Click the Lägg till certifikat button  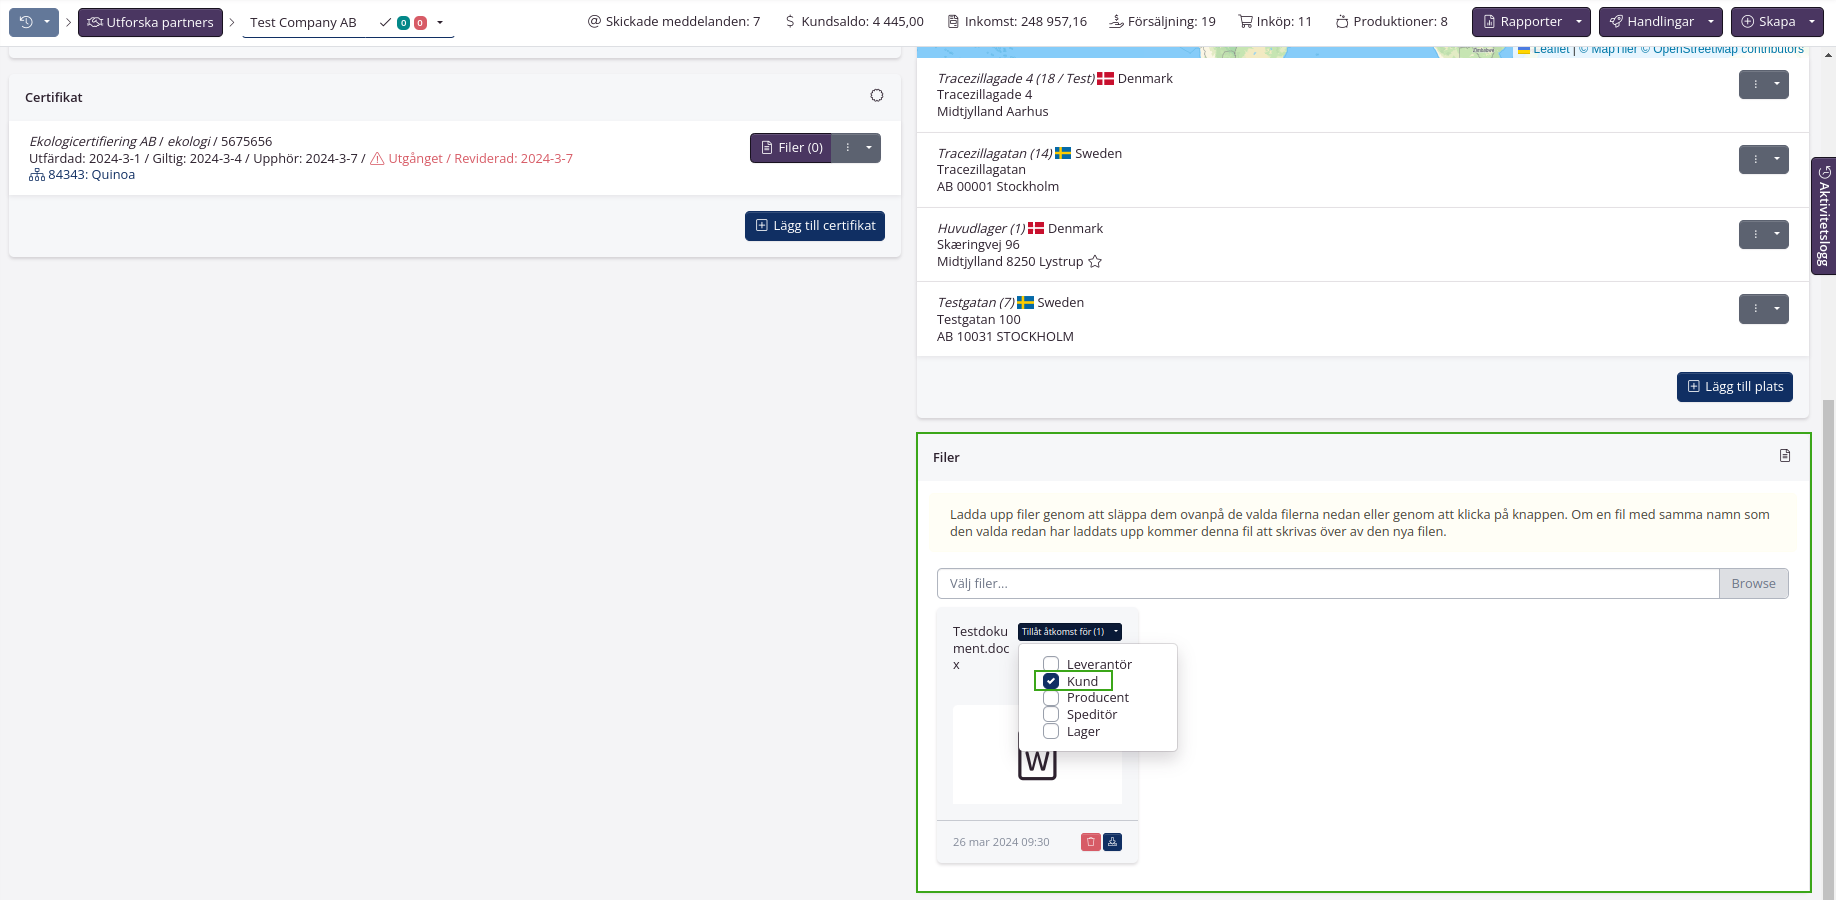(814, 226)
